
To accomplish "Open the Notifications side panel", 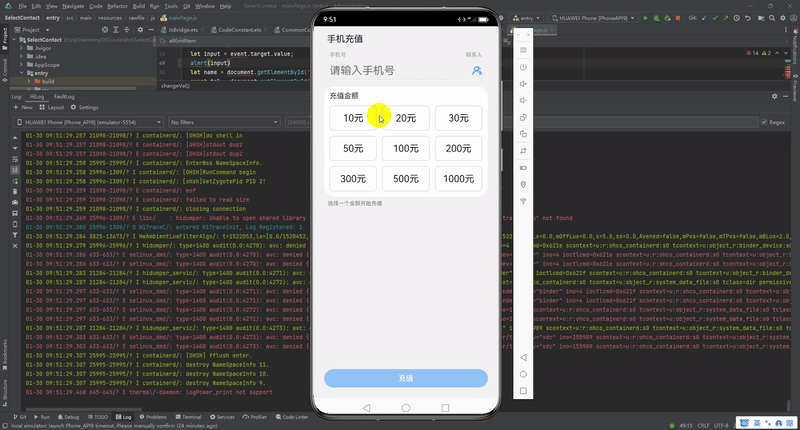I will pos(795,45).
